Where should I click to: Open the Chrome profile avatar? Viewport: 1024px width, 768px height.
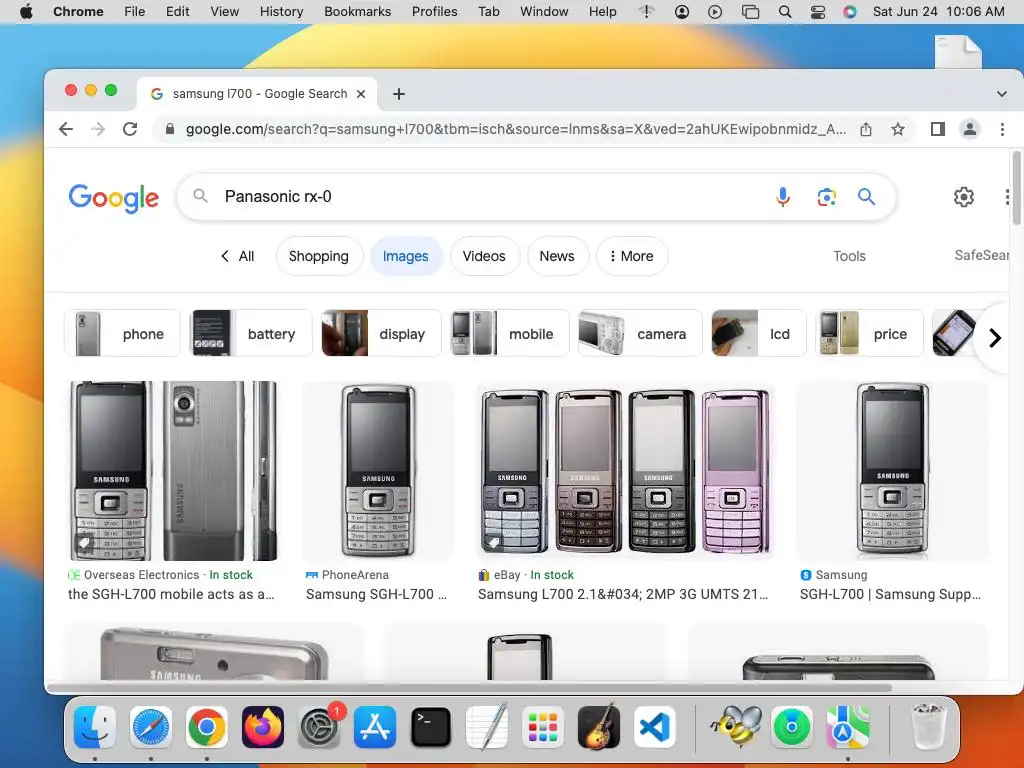pos(970,129)
